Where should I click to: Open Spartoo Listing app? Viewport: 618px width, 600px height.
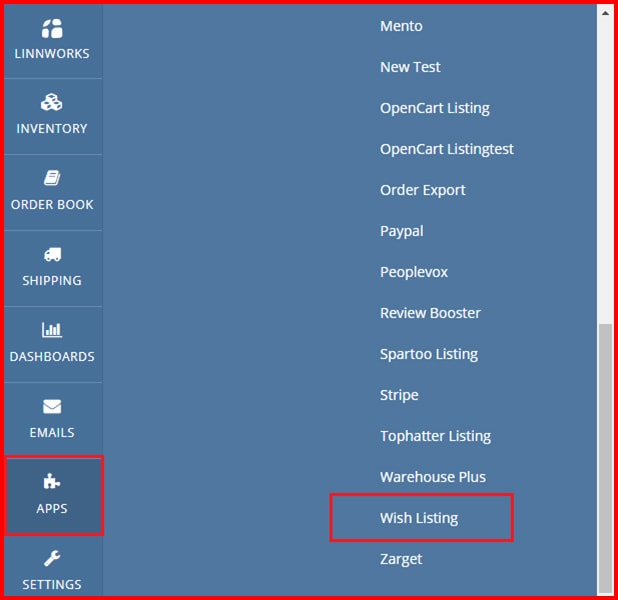tap(429, 354)
